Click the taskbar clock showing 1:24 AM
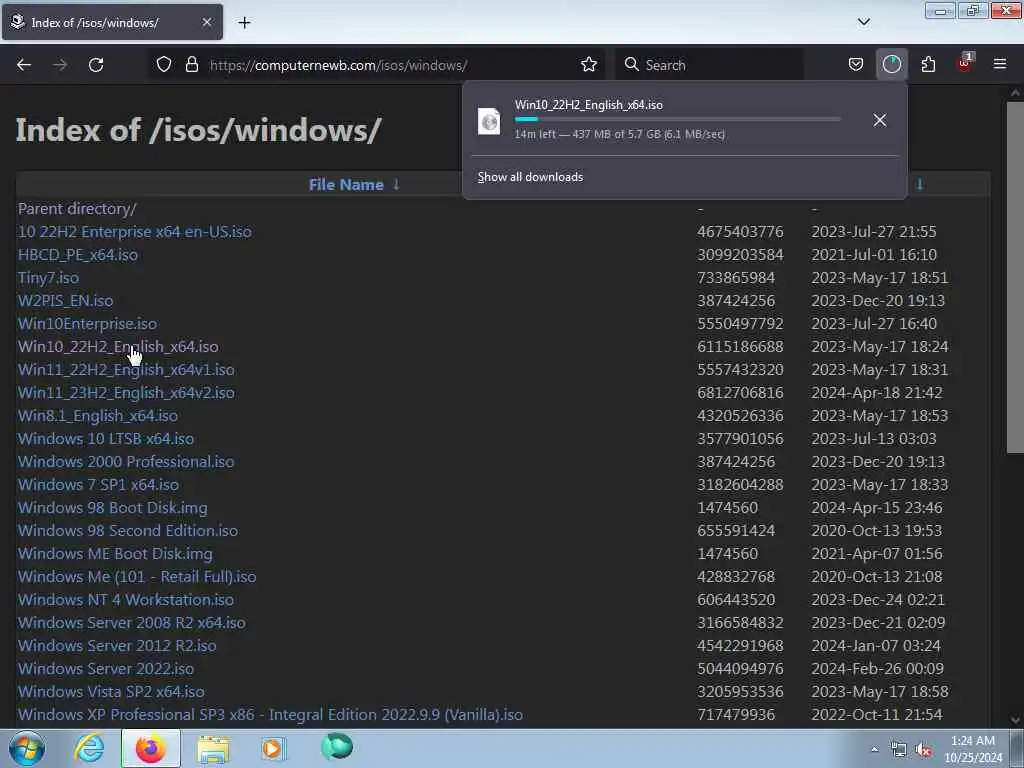 tap(973, 749)
